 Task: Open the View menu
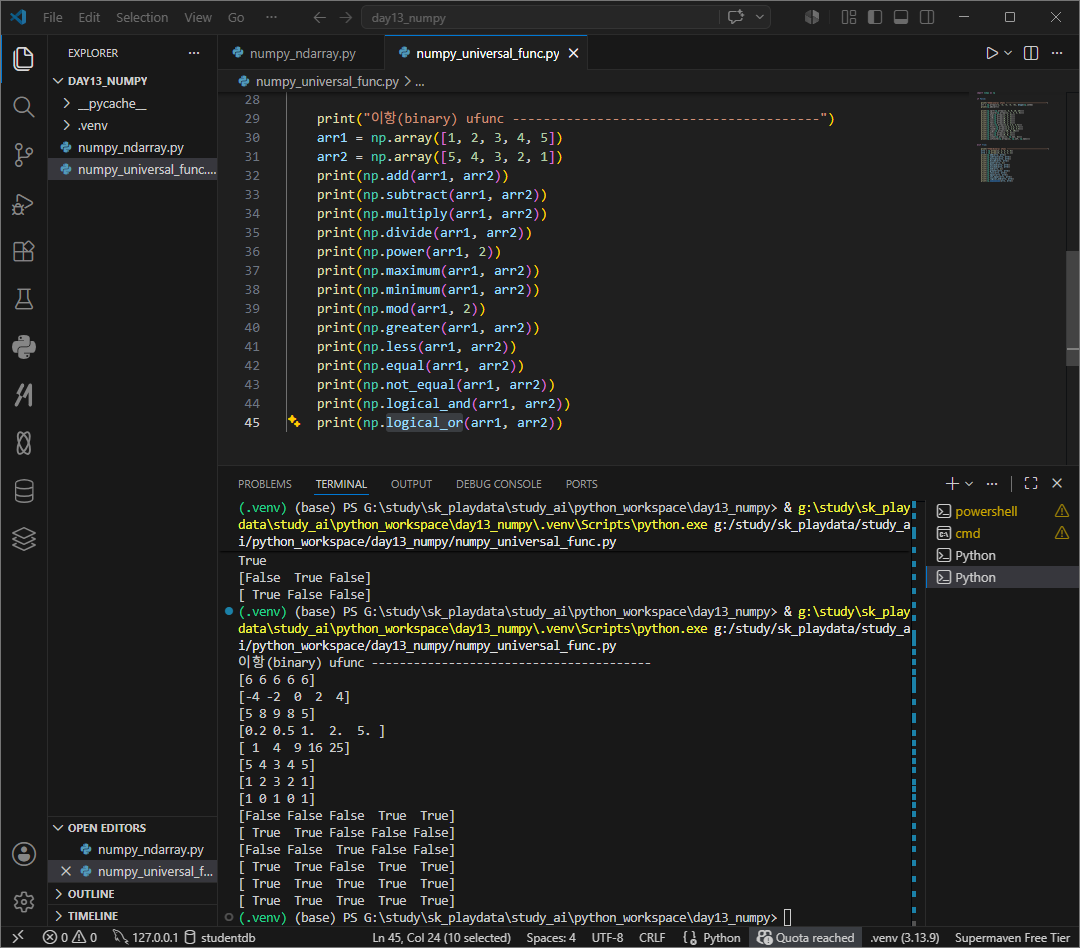[x=198, y=17]
